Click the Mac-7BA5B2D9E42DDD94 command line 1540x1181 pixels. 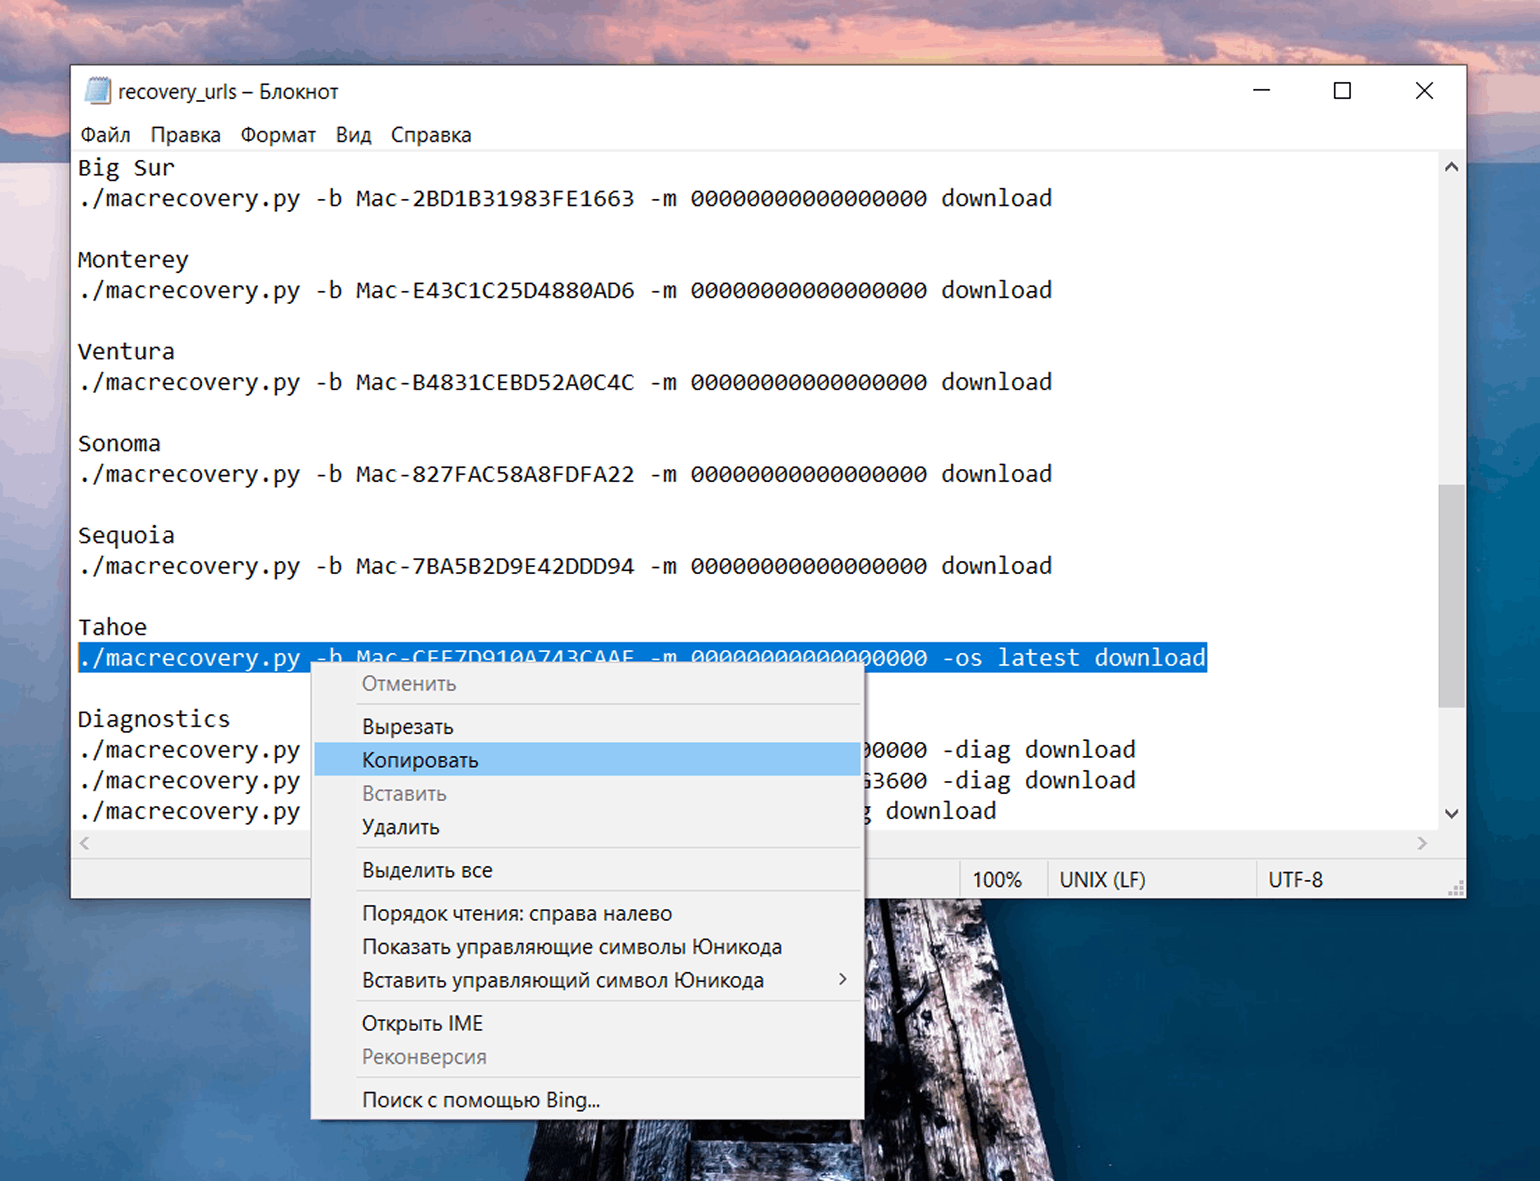coord(565,567)
